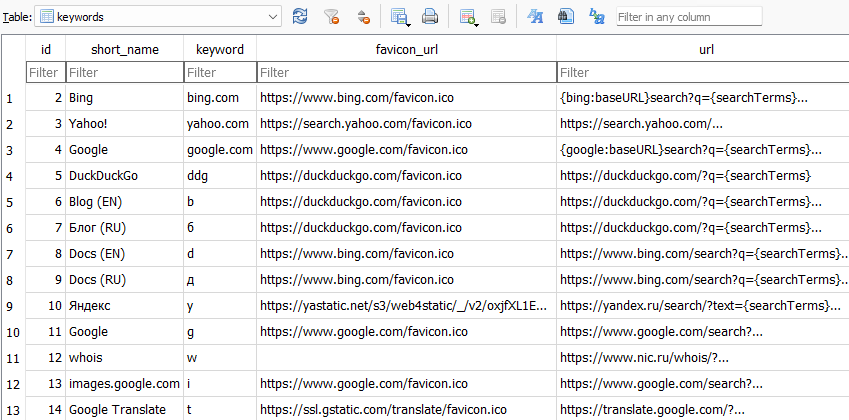This screenshot has width=849, height=420.
Task: Select the yandex.ru search url cell
Action: coord(703,306)
